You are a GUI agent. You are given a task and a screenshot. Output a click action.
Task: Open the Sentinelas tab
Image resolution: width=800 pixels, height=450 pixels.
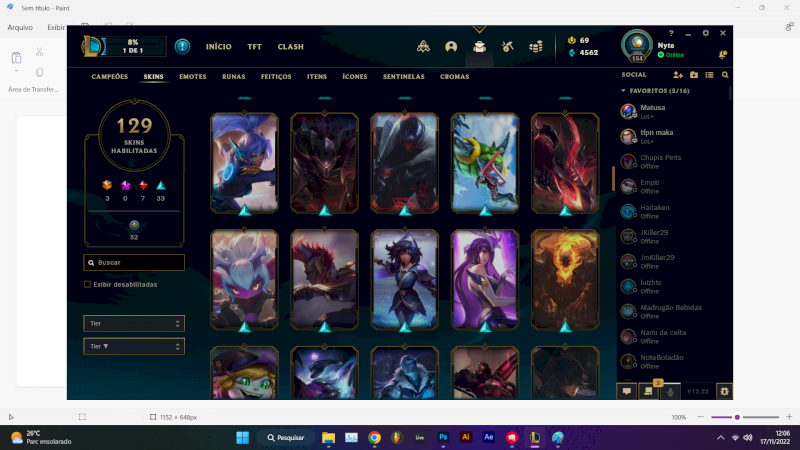pos(404,77)
